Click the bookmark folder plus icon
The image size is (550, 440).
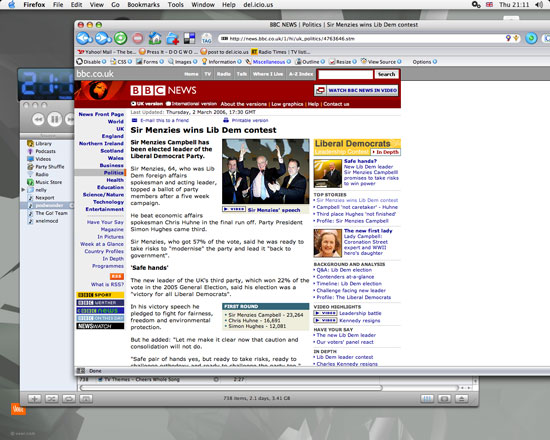point(172,38)
